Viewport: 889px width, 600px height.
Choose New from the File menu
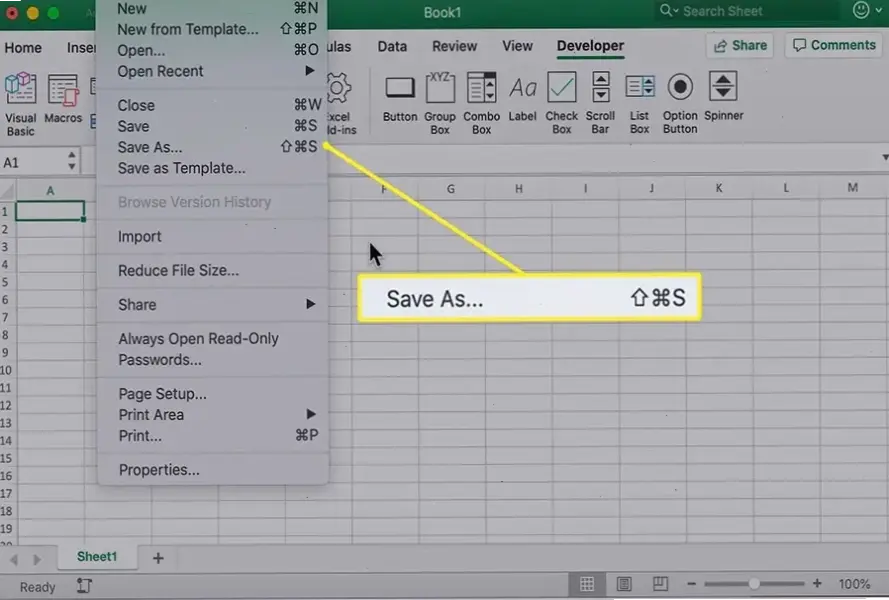pos(212,9)
